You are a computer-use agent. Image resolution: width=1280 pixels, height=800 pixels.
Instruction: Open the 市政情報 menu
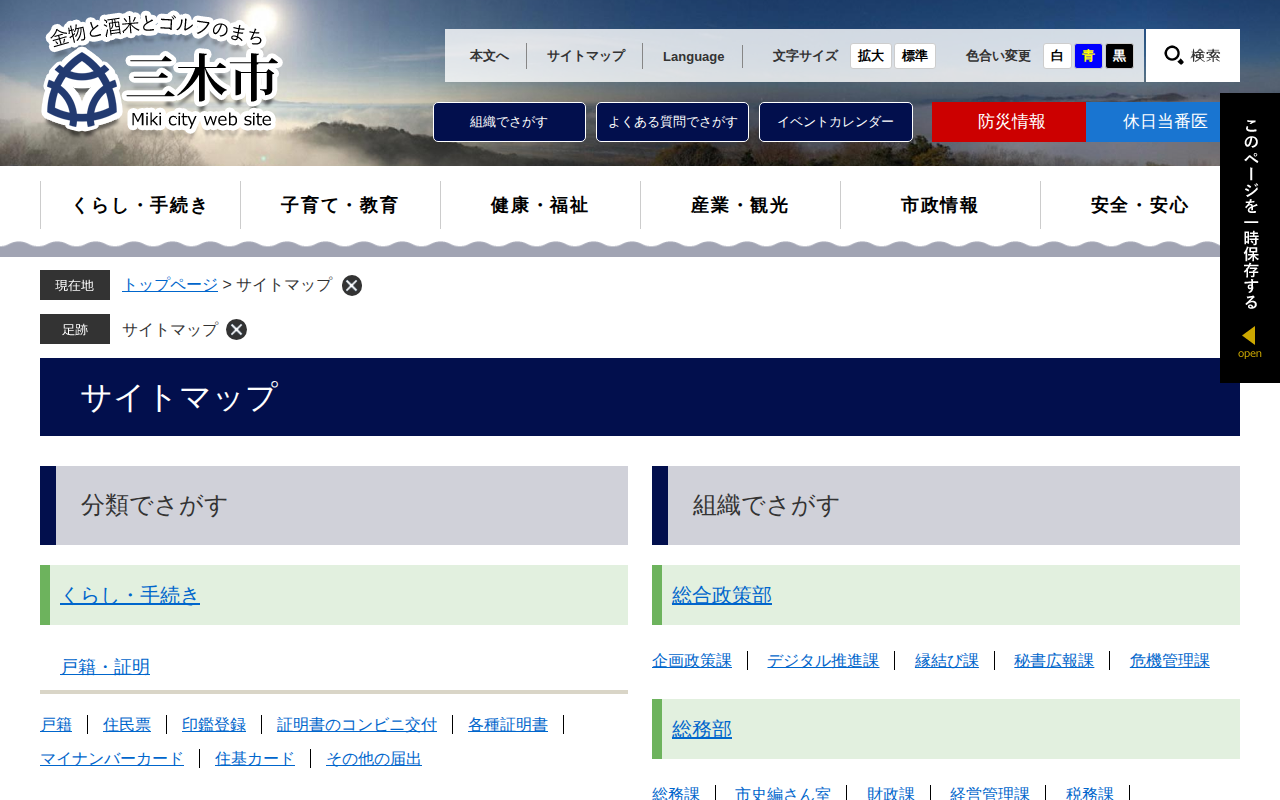940,205
